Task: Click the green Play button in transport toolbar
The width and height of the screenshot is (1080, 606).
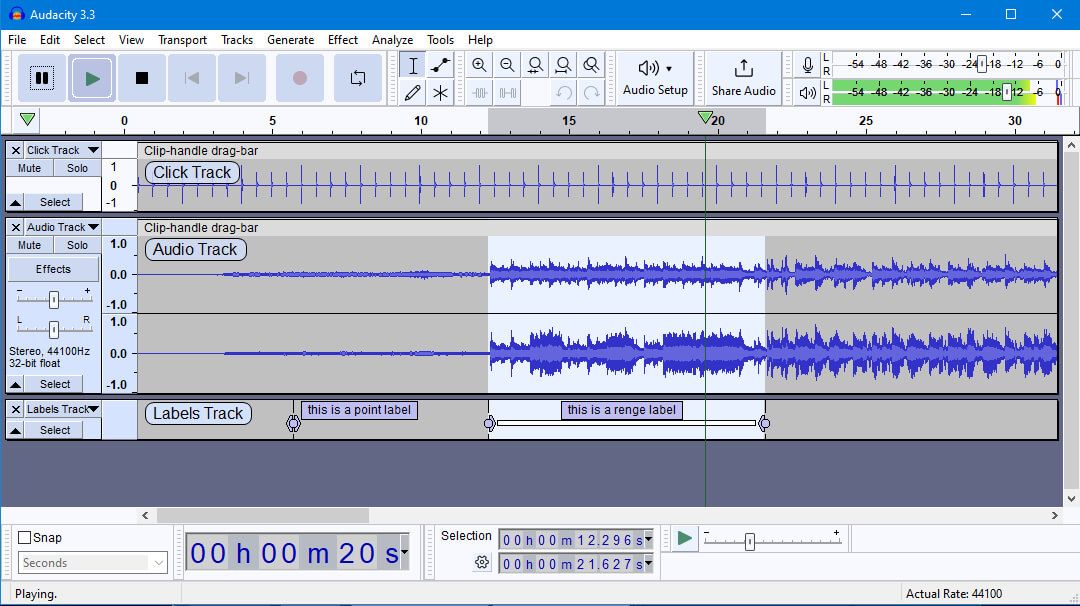Action: click(92, 79)
